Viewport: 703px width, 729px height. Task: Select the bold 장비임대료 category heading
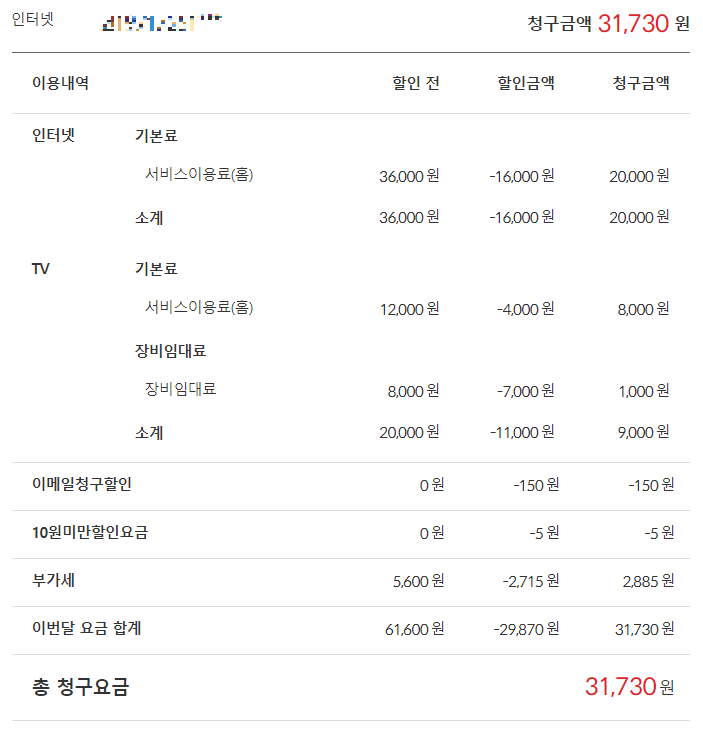pos(170,351)
